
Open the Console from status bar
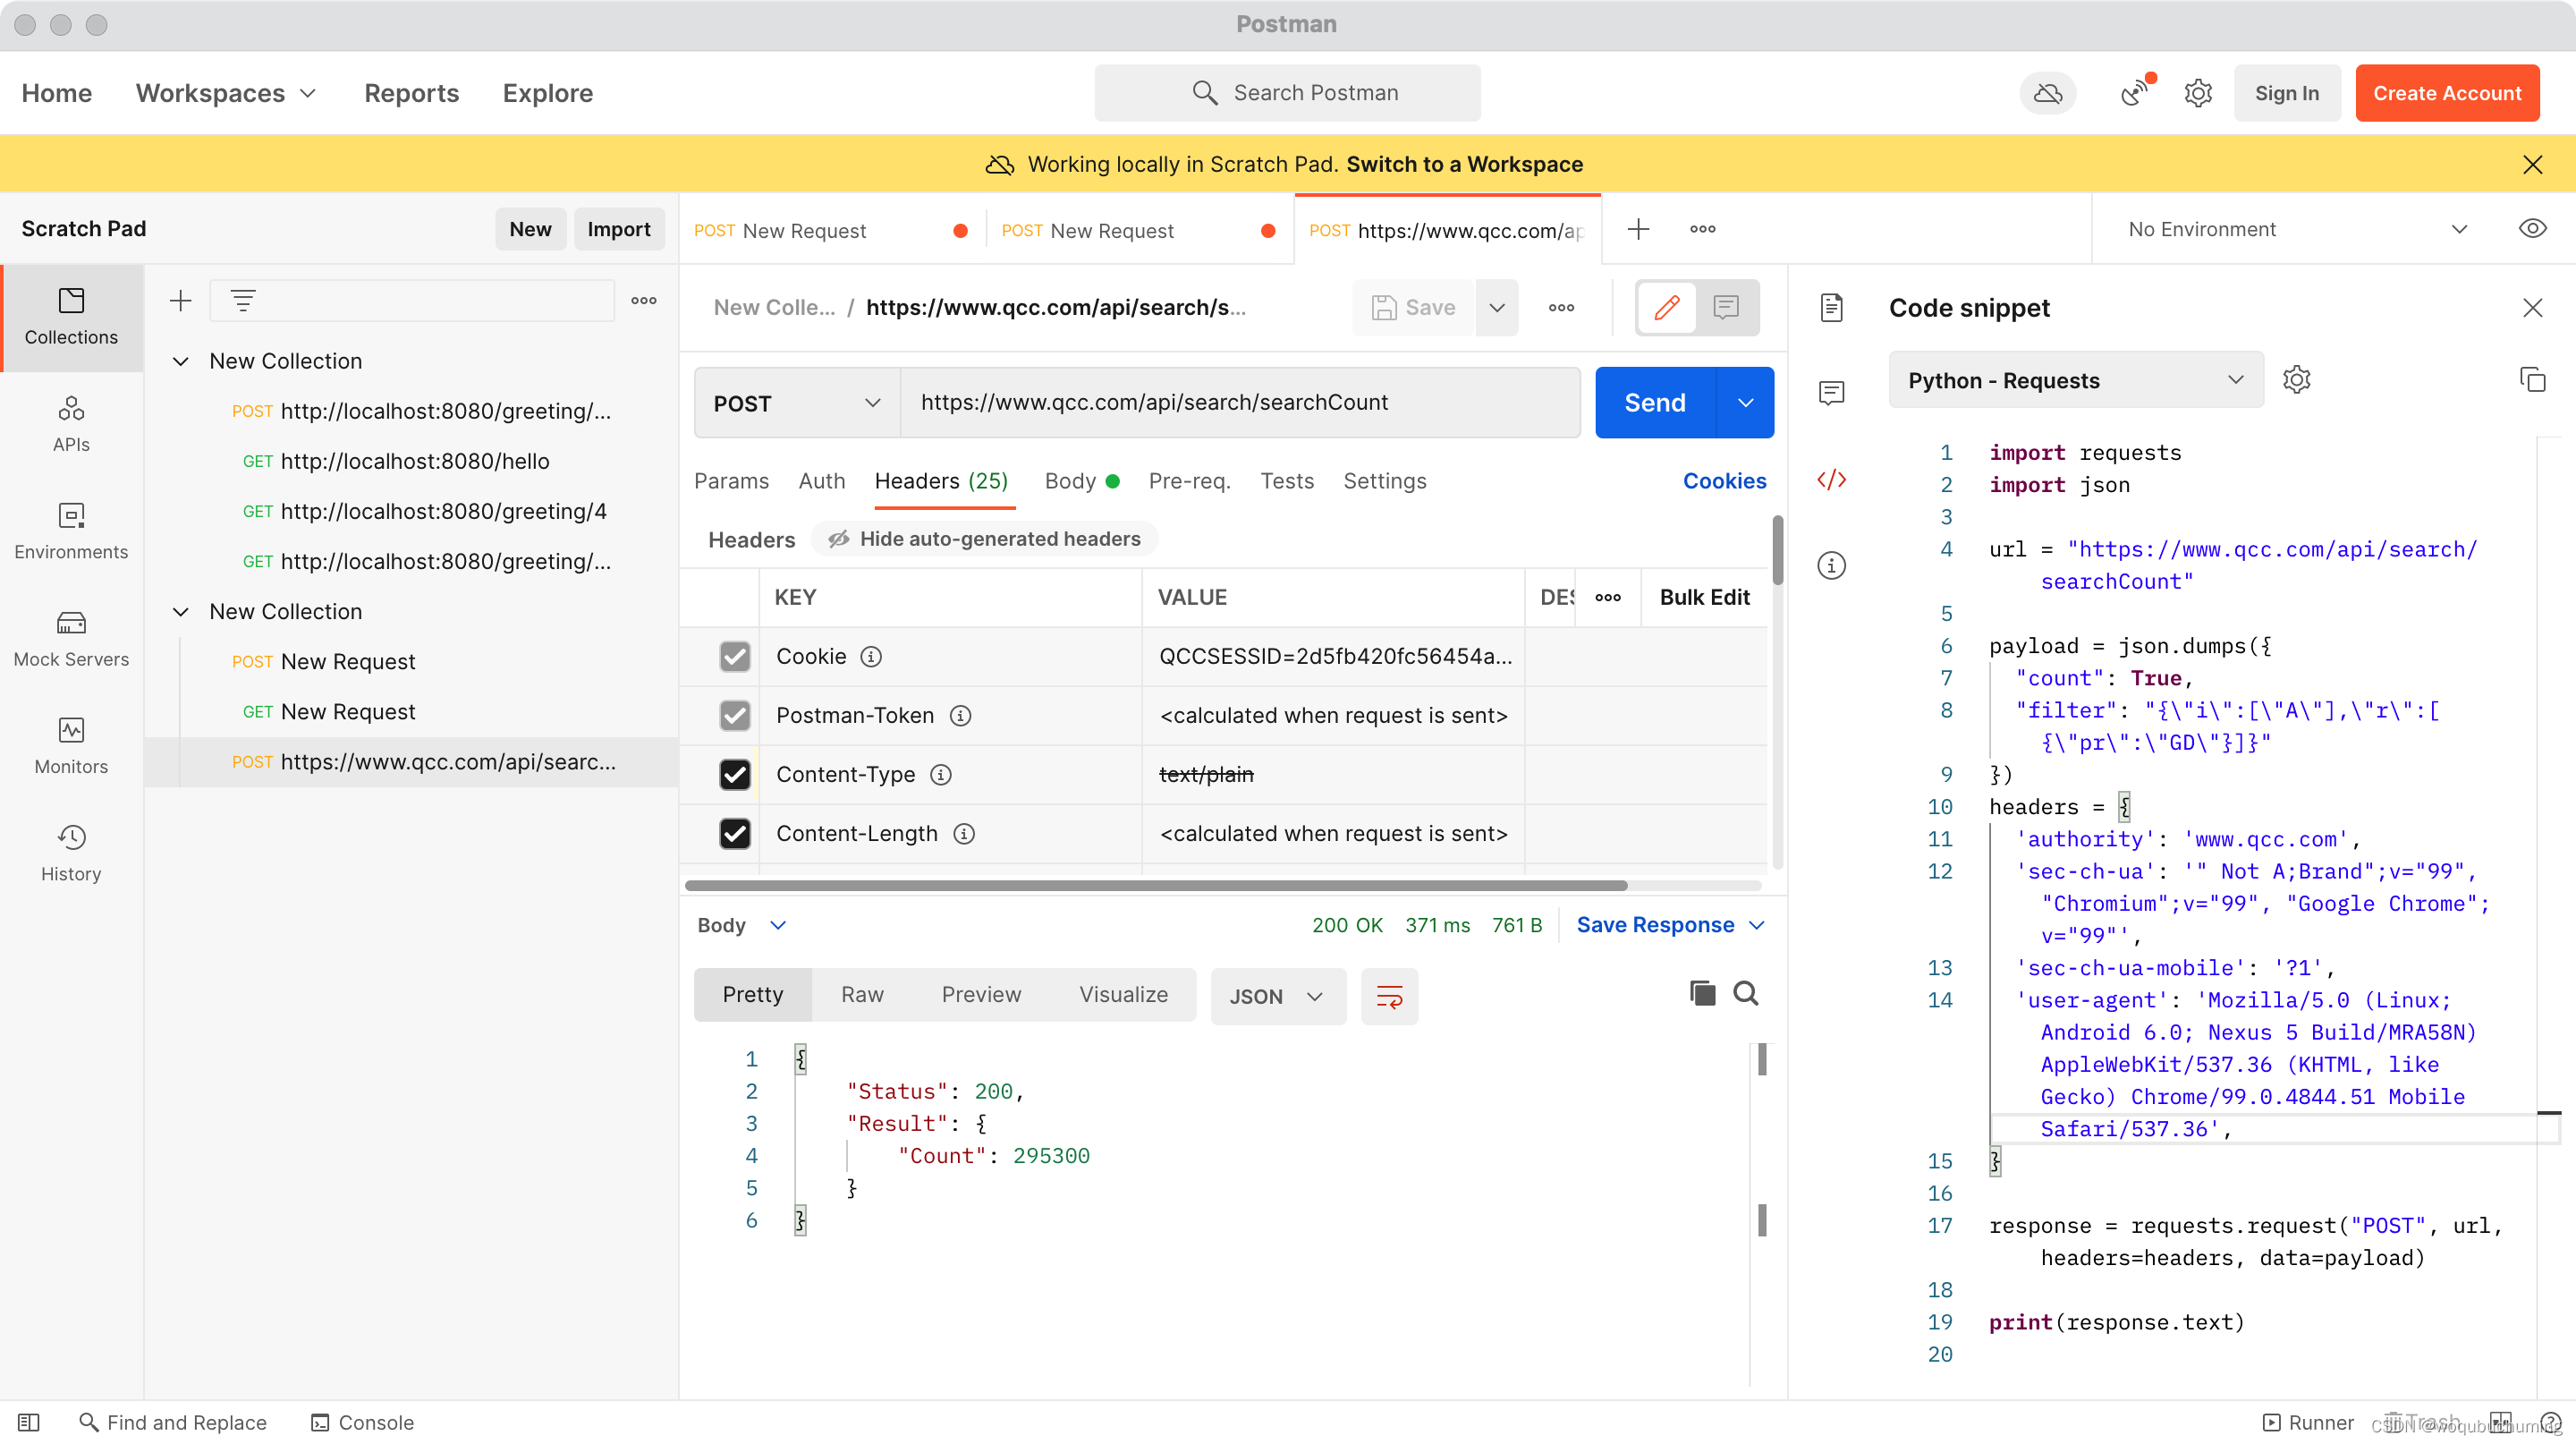pos(362,1422)
